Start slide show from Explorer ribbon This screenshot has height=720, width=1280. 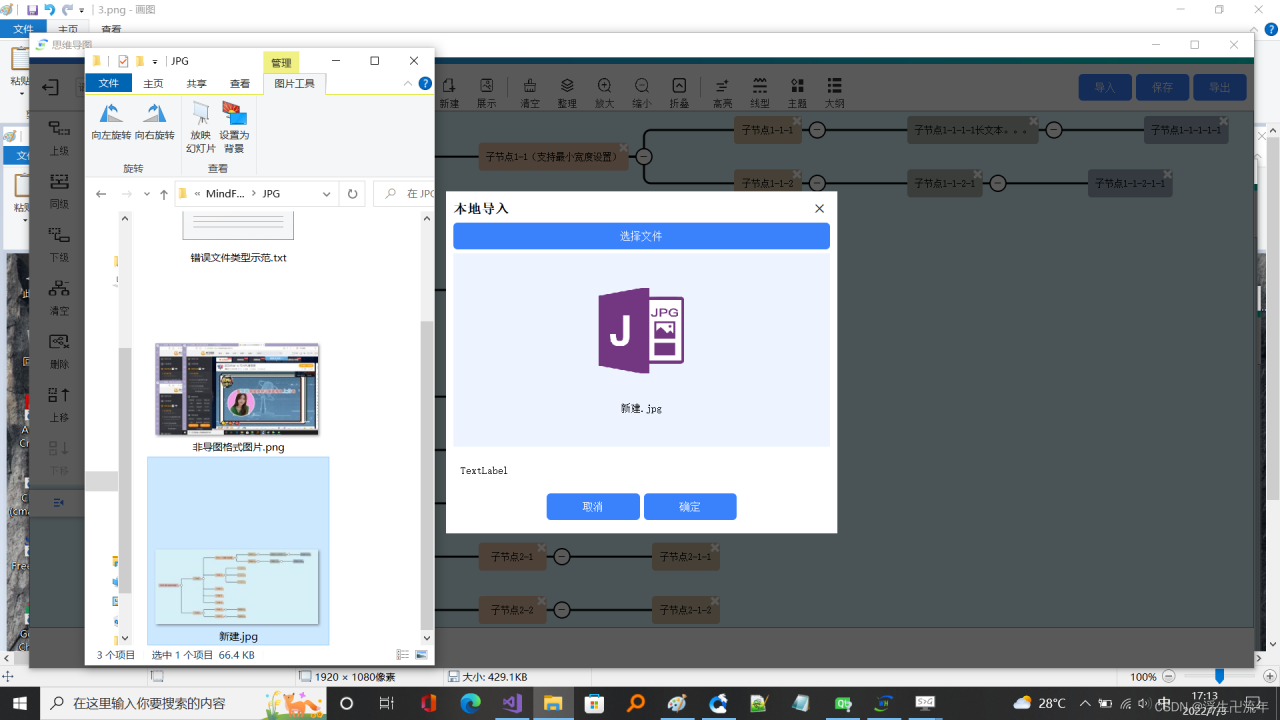click(x=201, y=126)
